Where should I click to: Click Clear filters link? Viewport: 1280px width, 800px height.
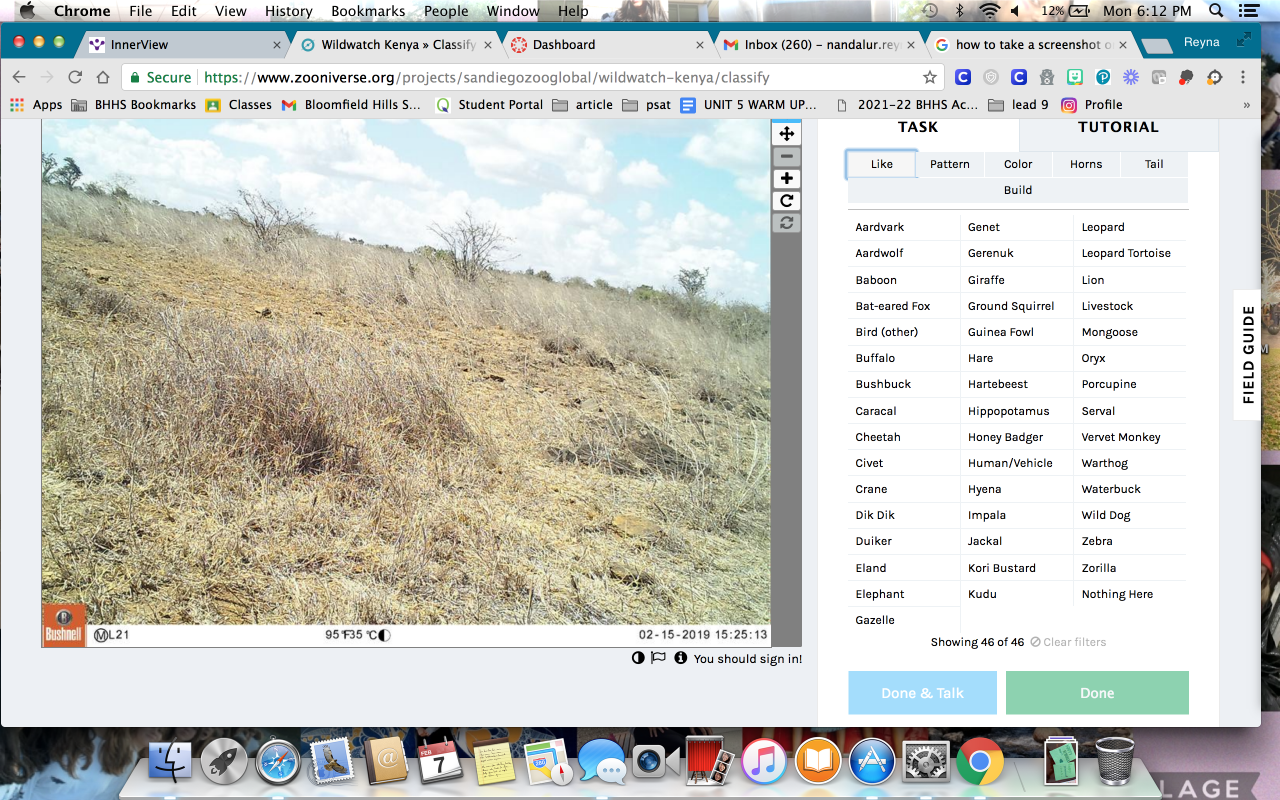(1068, 642)
